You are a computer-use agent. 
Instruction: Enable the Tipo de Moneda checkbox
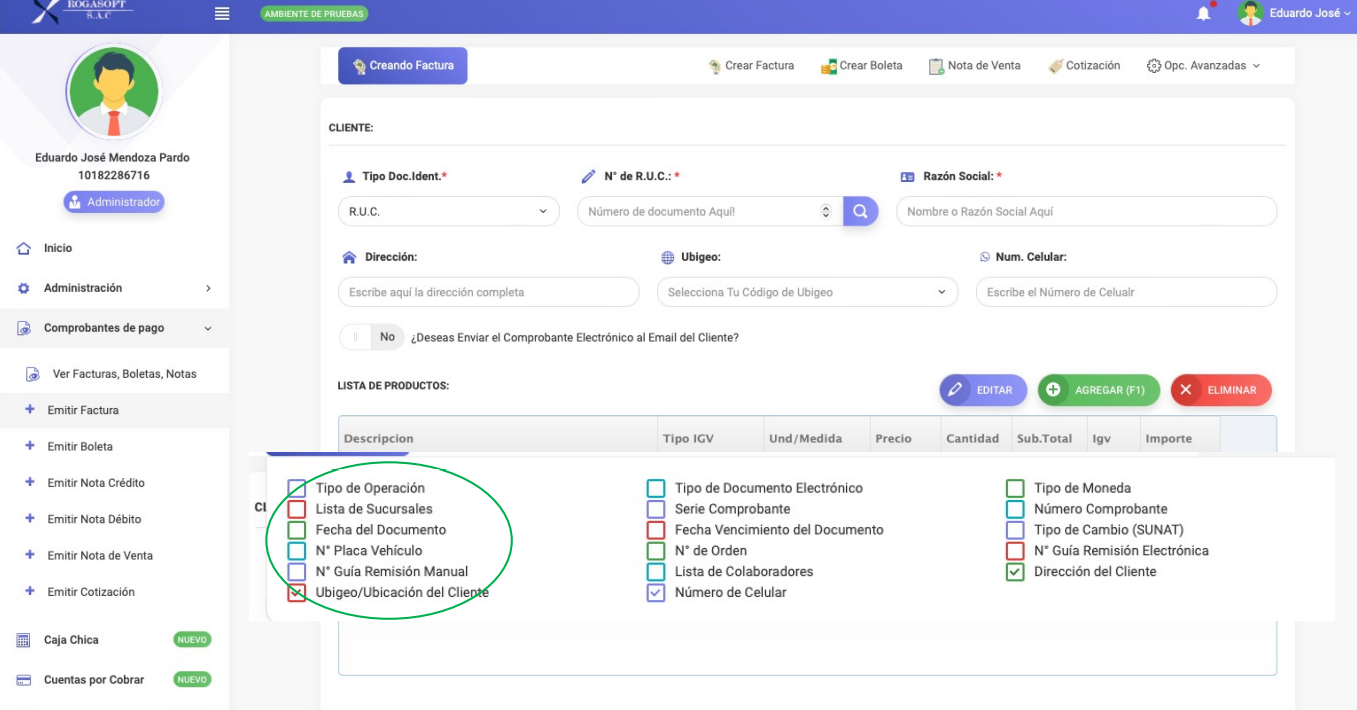click(1015, 488)
